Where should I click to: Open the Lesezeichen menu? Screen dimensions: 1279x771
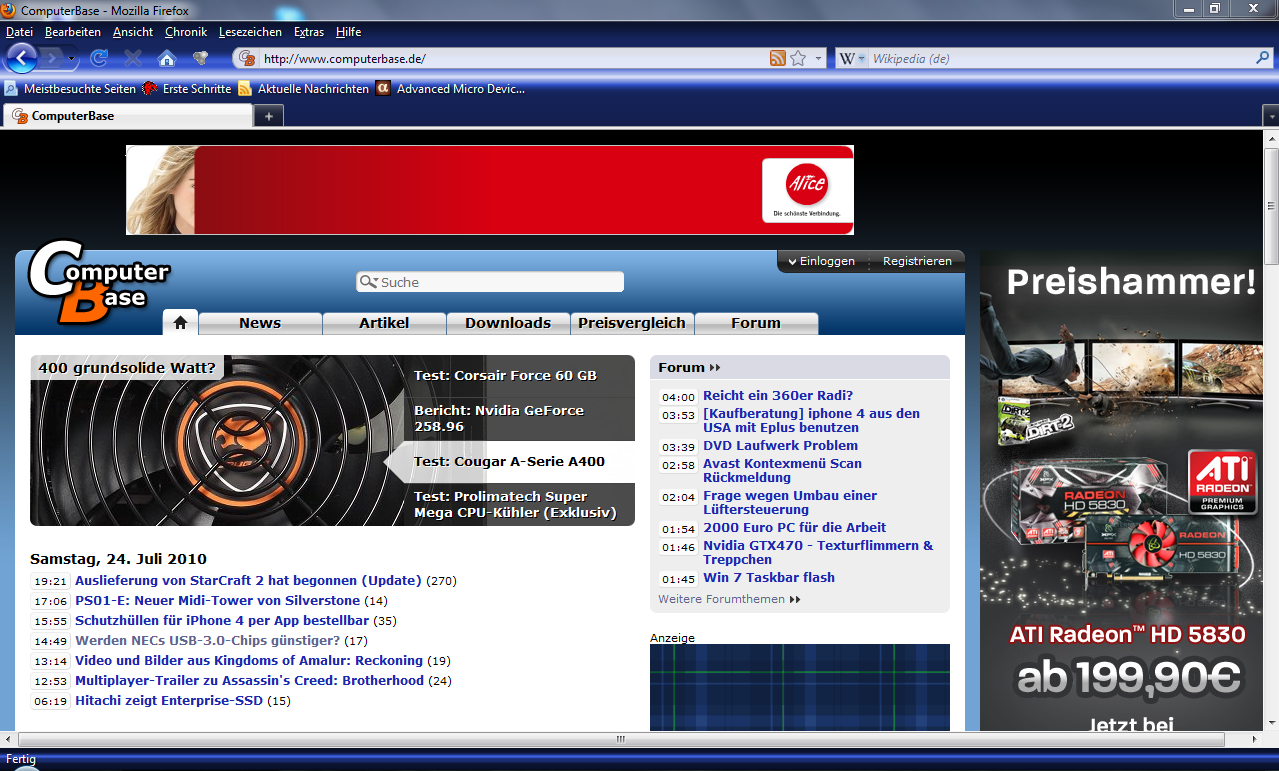pyautogui.click(x=250, y=32)
